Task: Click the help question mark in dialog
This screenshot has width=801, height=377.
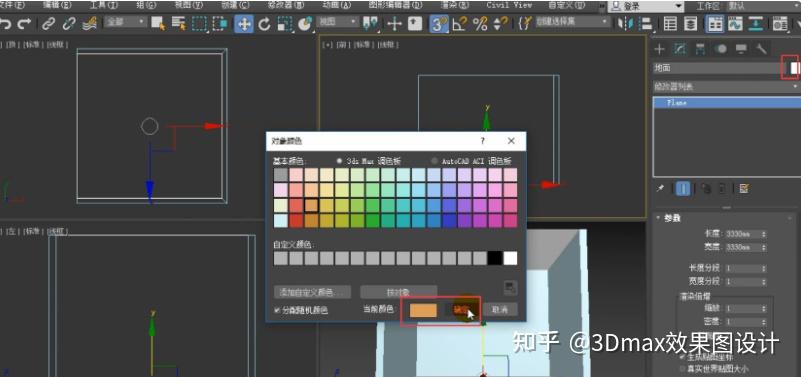Action: click(482, 141)
